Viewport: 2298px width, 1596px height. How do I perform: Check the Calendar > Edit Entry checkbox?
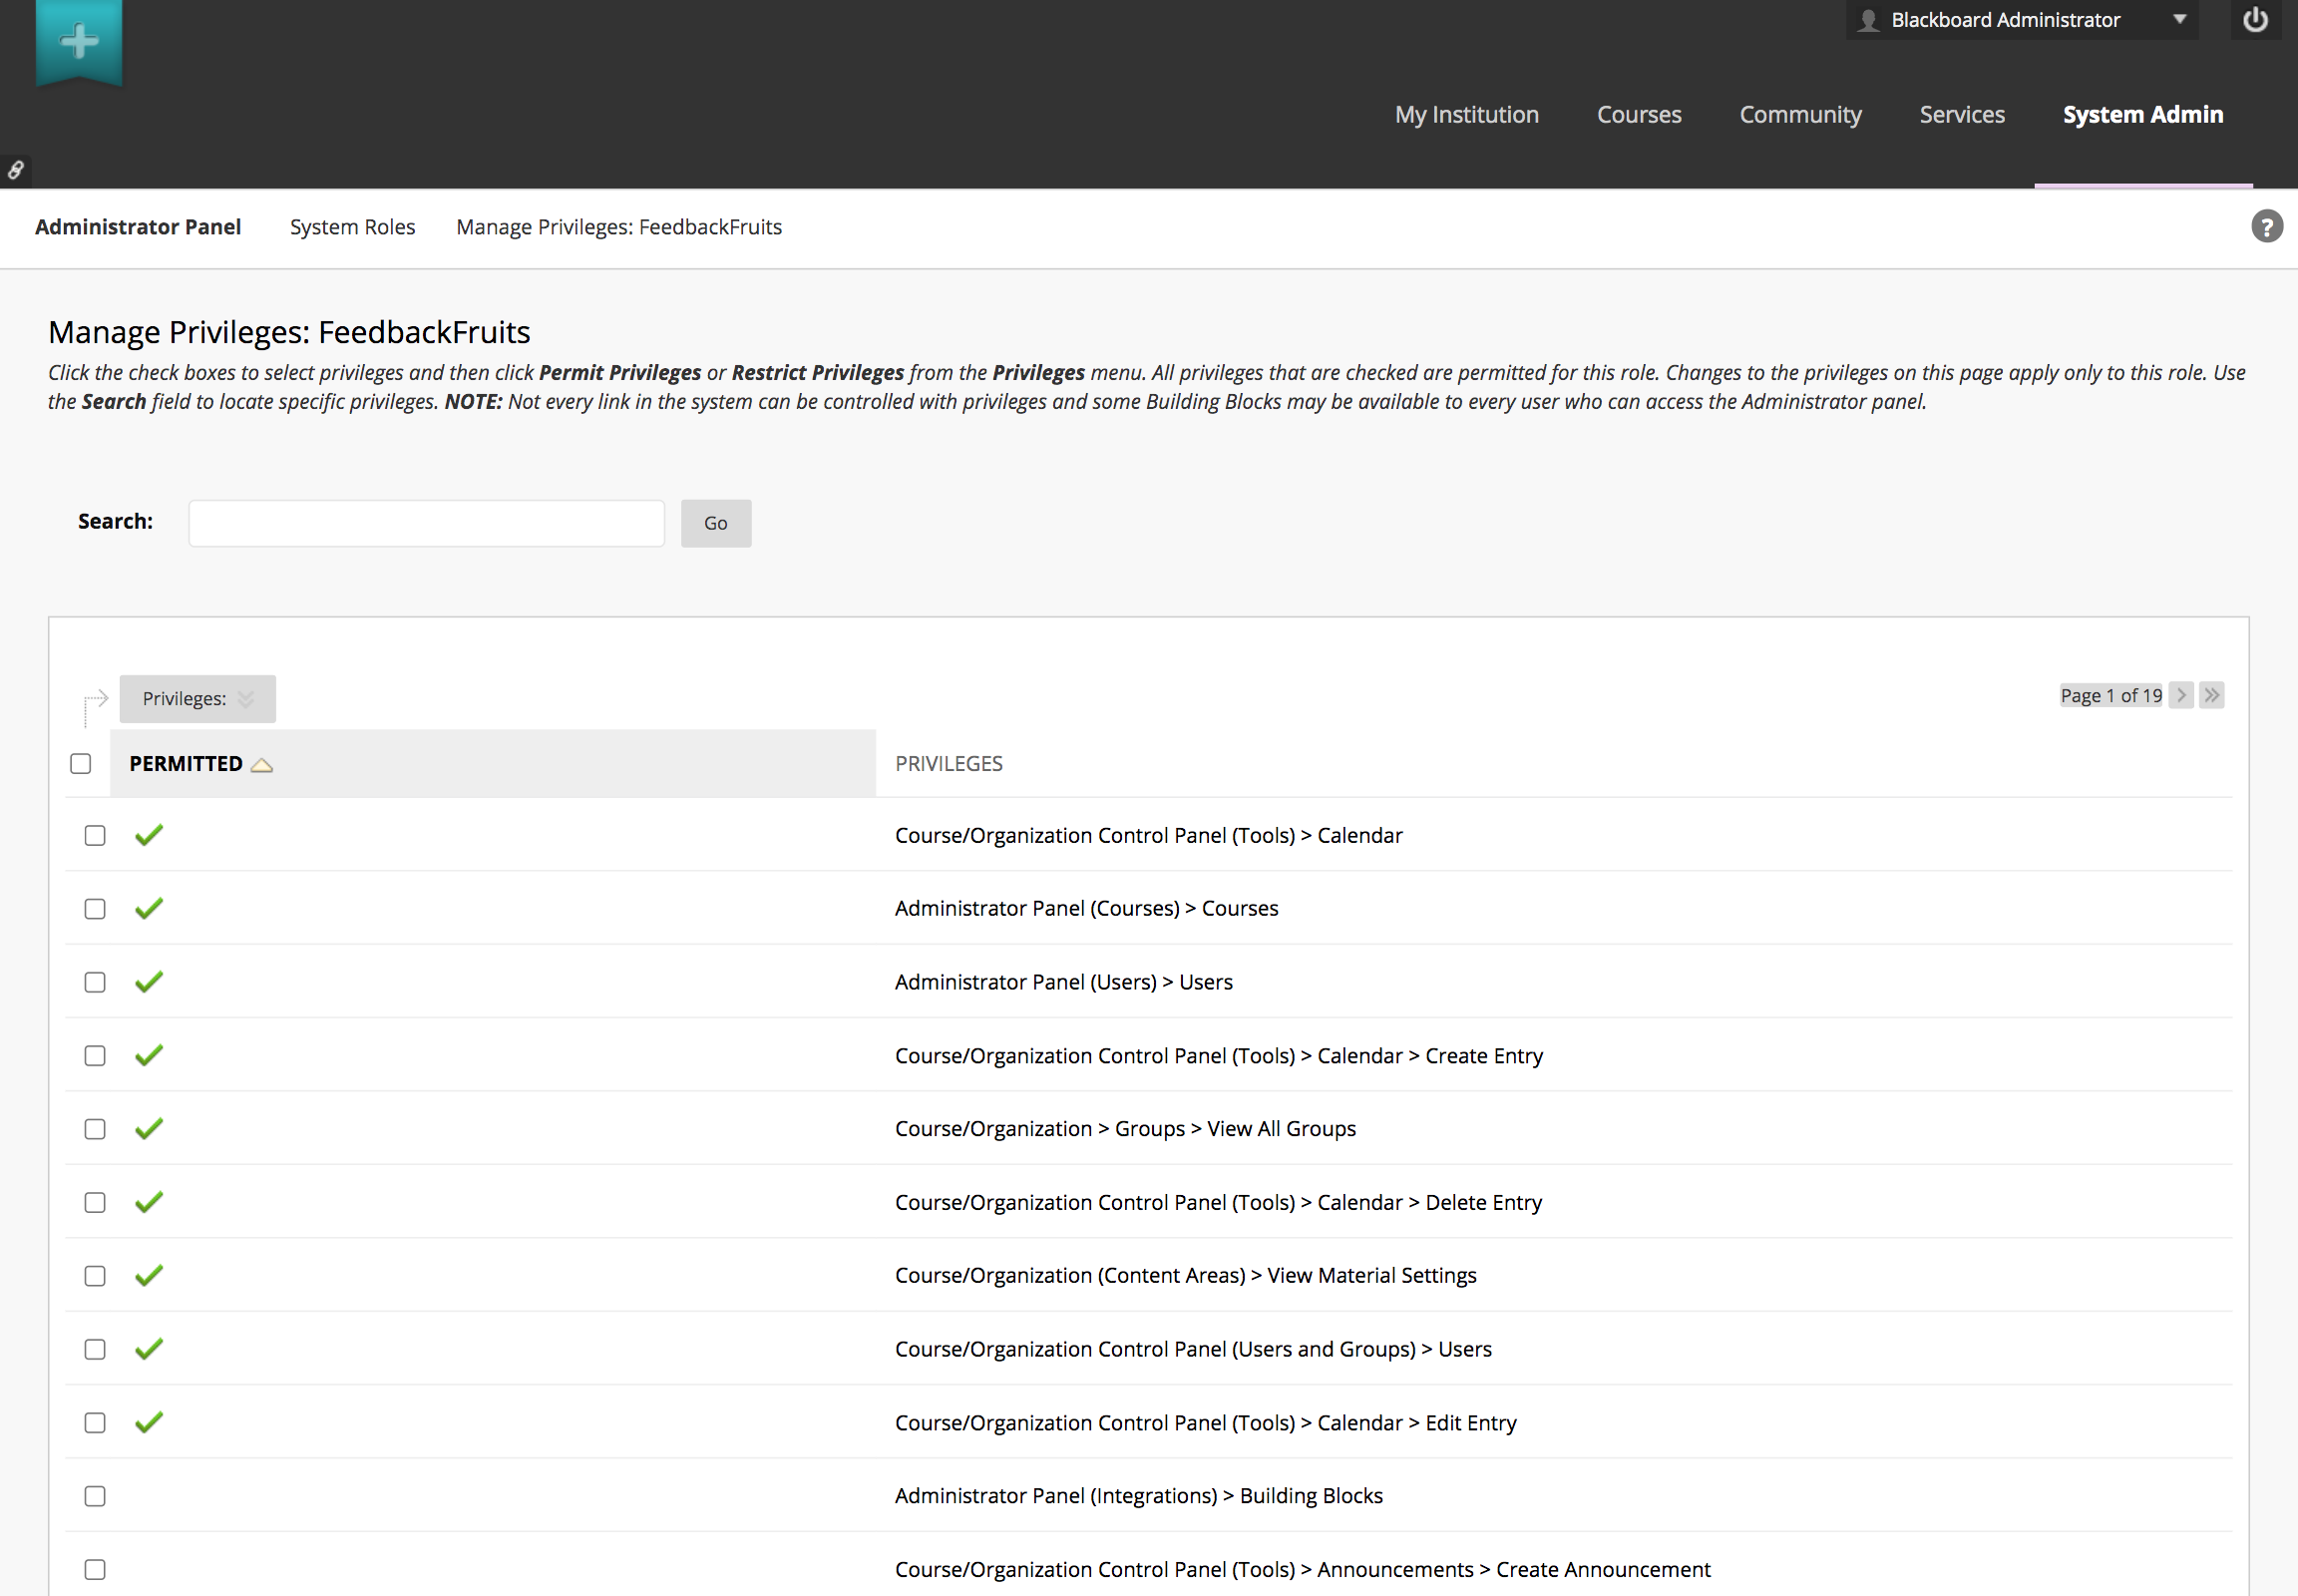click(95, 1423)
